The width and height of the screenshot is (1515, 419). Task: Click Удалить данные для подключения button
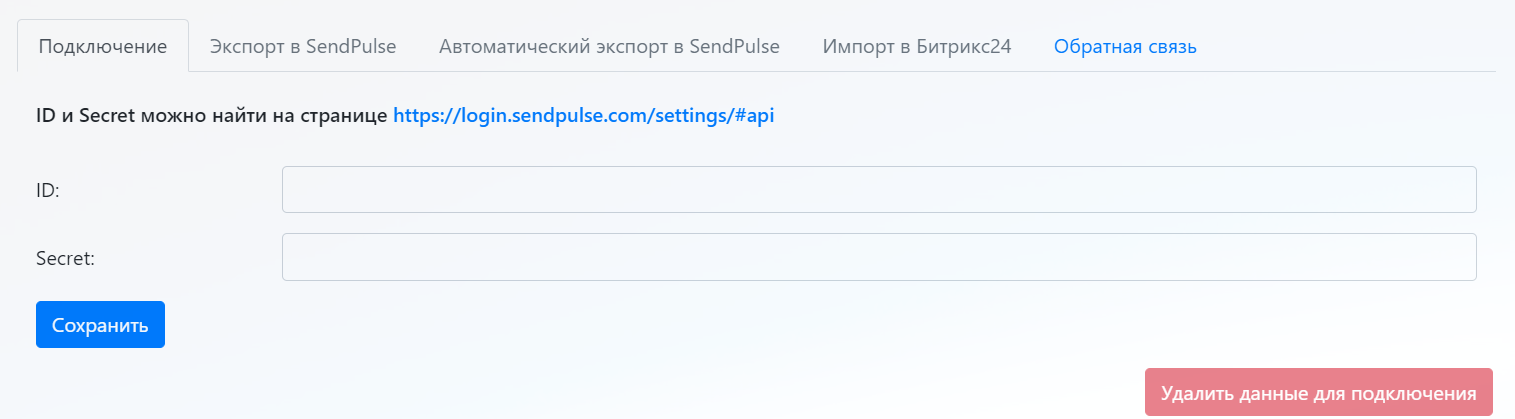(x=1318, y=392)
